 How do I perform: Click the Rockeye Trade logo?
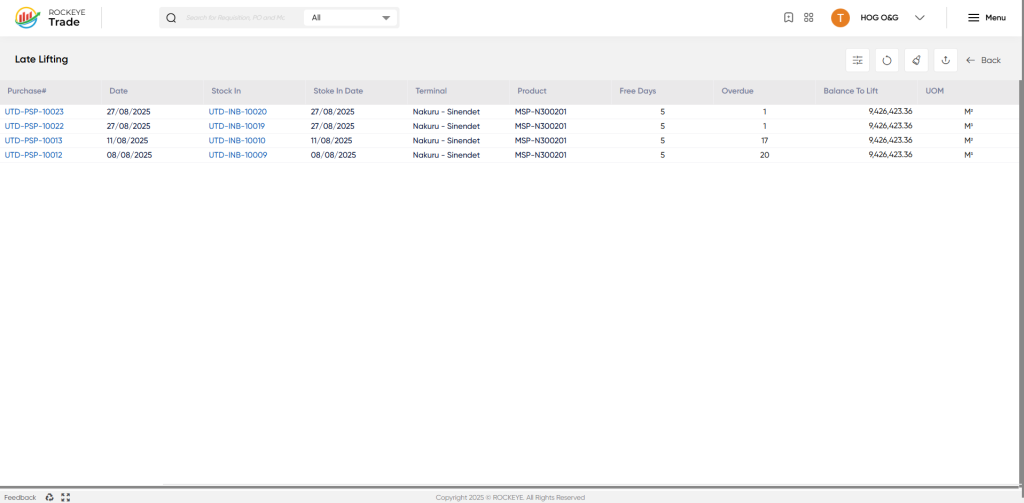52,18
